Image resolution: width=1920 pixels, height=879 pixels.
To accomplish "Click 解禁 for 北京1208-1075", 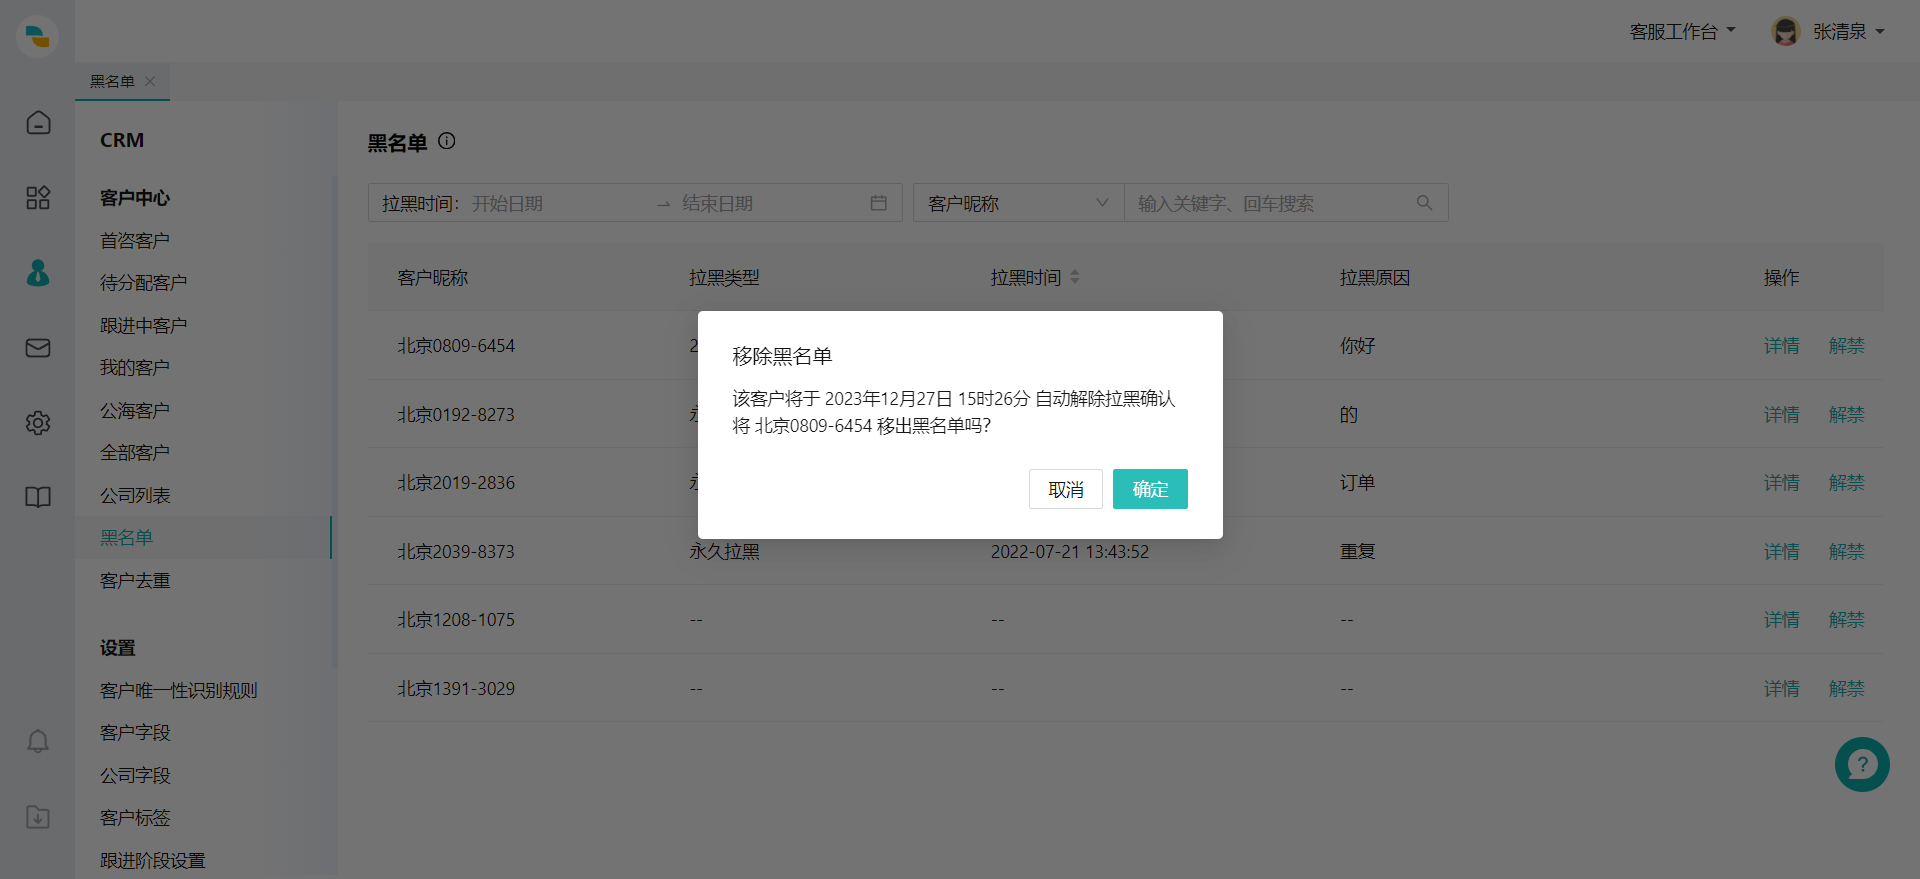I will pos(1846,619).
